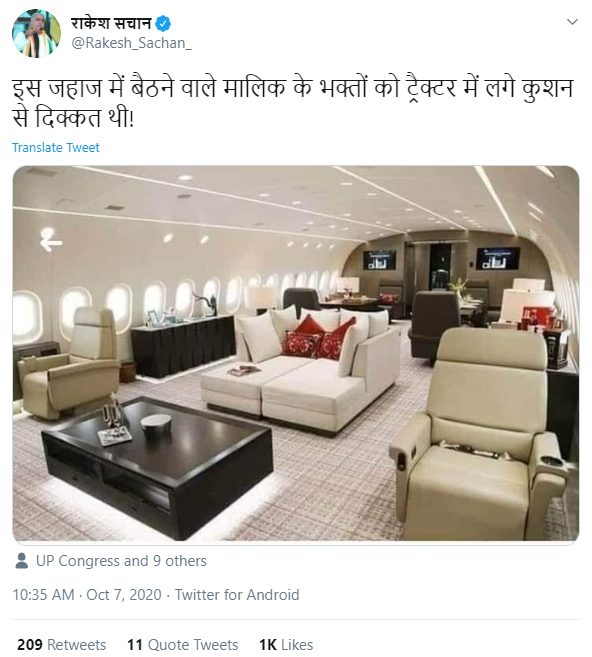Click the red cushions on the sofa
The width and height of the screenshot is (592, 657).
[x=318, y=338]
